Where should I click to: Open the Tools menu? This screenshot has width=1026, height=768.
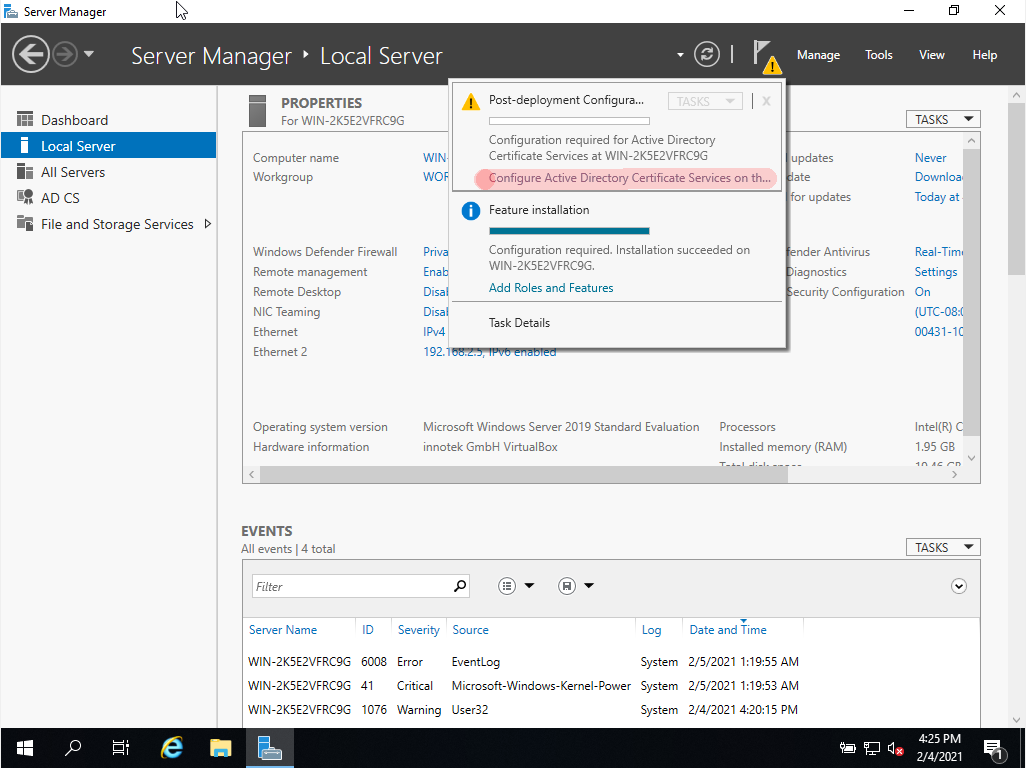click(x=879, y=55)
